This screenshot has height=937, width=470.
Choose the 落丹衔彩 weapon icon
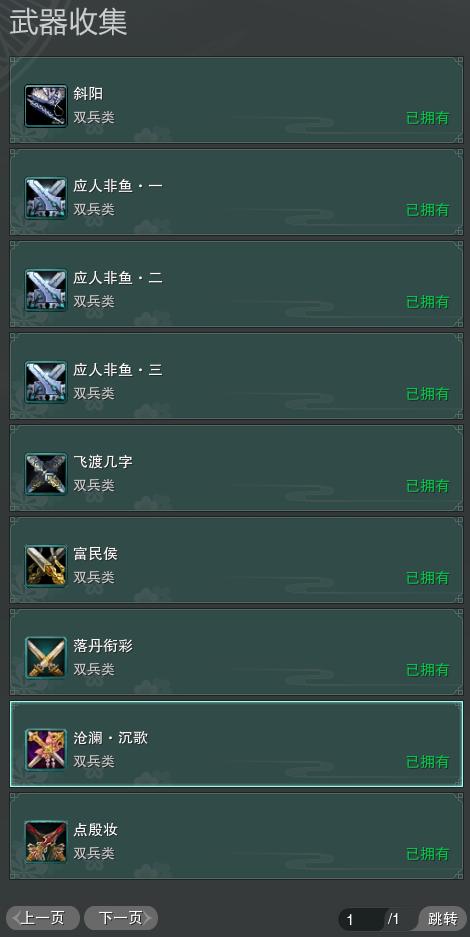[45, 658]
